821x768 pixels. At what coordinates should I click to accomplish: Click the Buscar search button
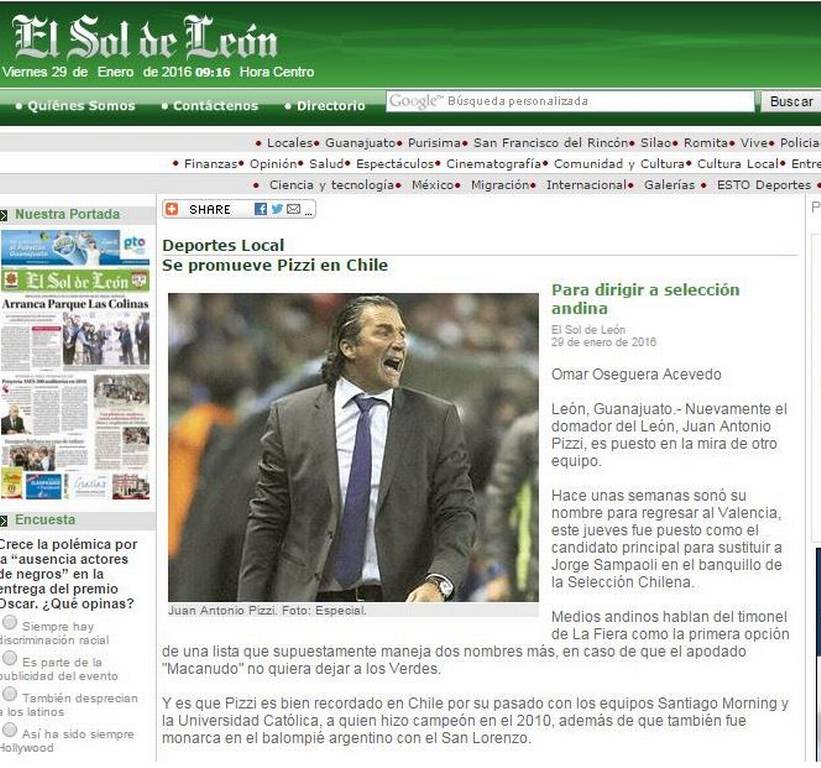(791, 102)
